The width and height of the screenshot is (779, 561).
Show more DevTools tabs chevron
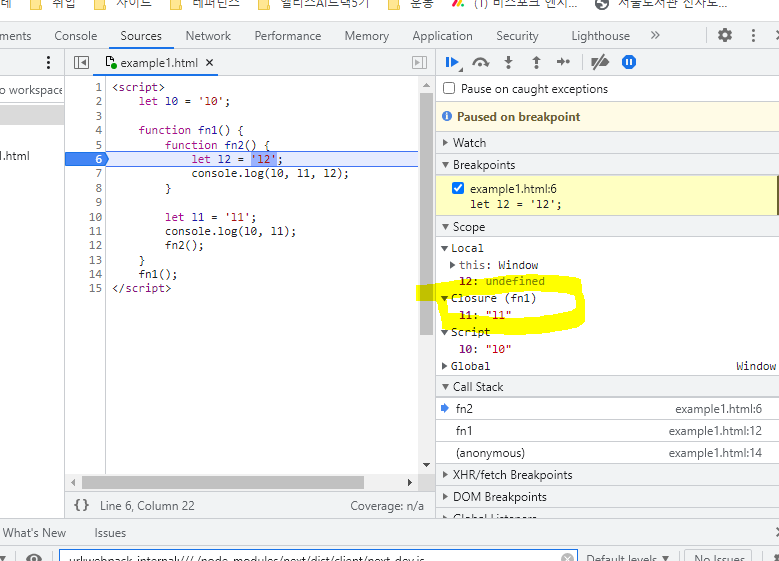tap(655, 35)
